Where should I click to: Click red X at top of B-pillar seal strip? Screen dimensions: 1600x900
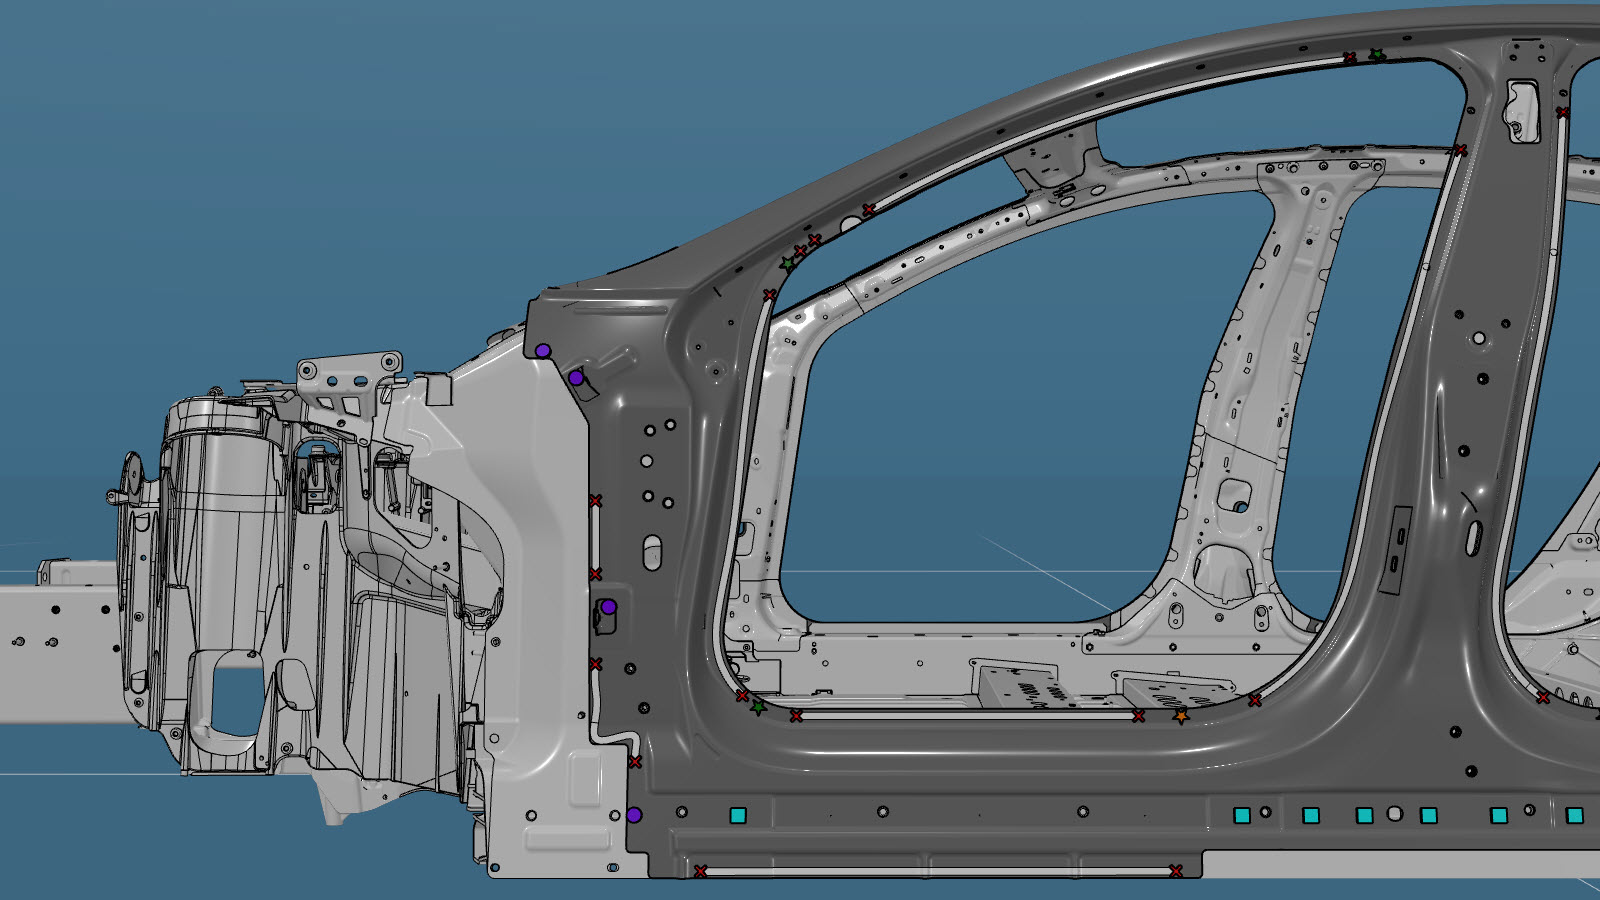(1461, 150)
